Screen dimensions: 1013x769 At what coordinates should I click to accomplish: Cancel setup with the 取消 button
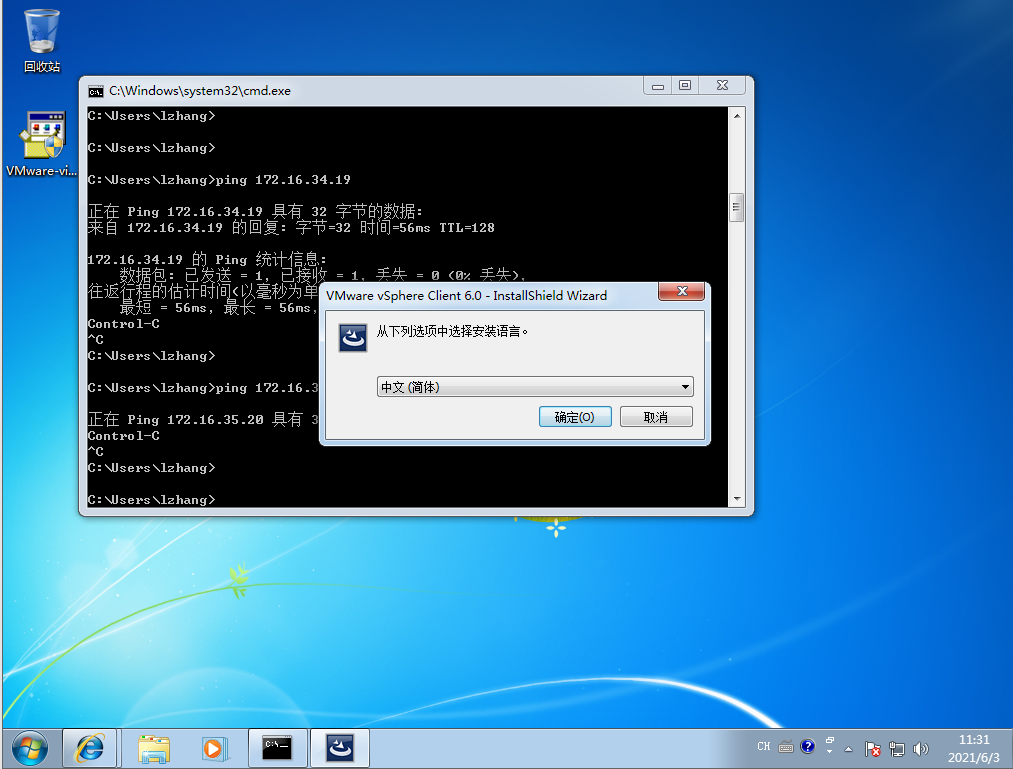tap(656, 417)
